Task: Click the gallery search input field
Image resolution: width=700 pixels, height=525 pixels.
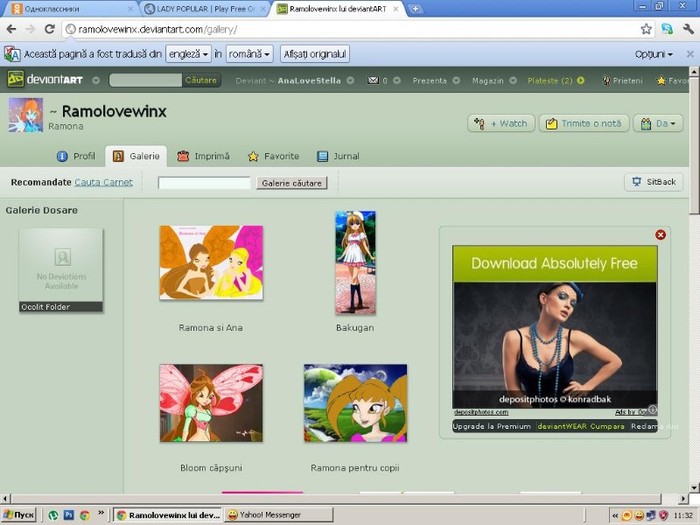Action: click(x=204, y=183)
